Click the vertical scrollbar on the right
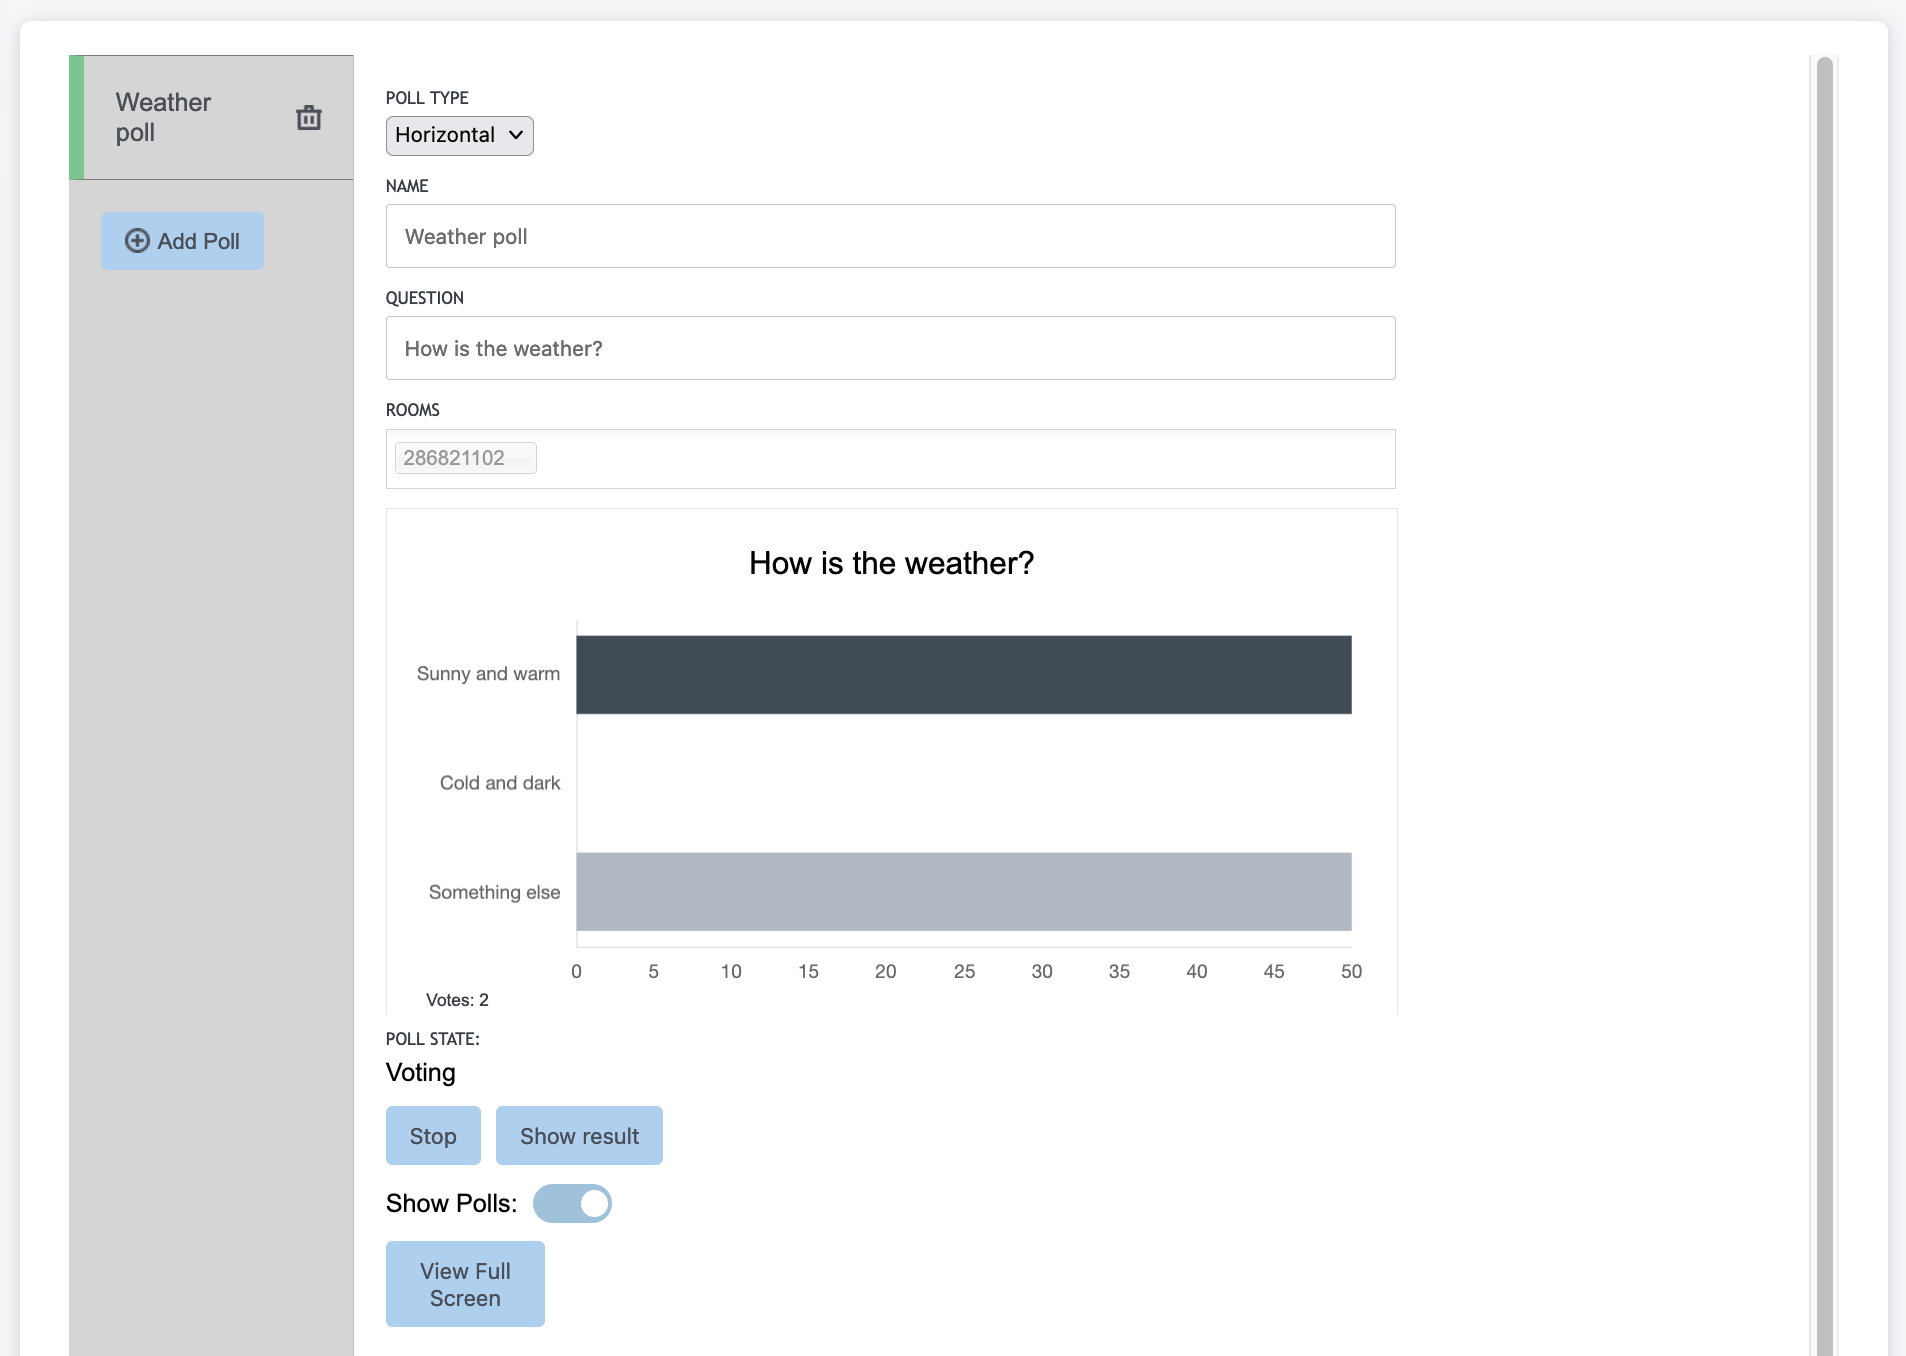 point(1824,700)
